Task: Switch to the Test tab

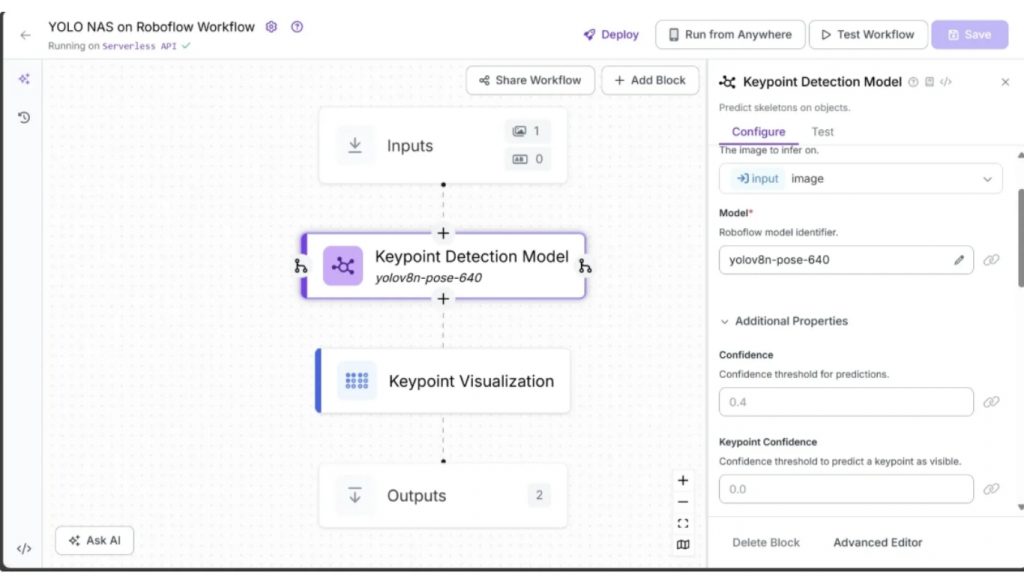Action: 822,131
